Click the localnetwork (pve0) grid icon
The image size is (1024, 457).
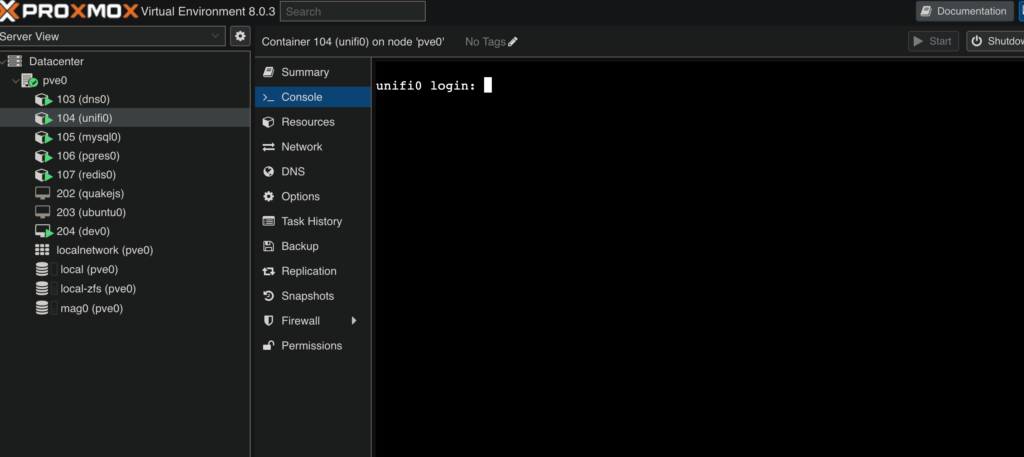(x=42, y=250)
